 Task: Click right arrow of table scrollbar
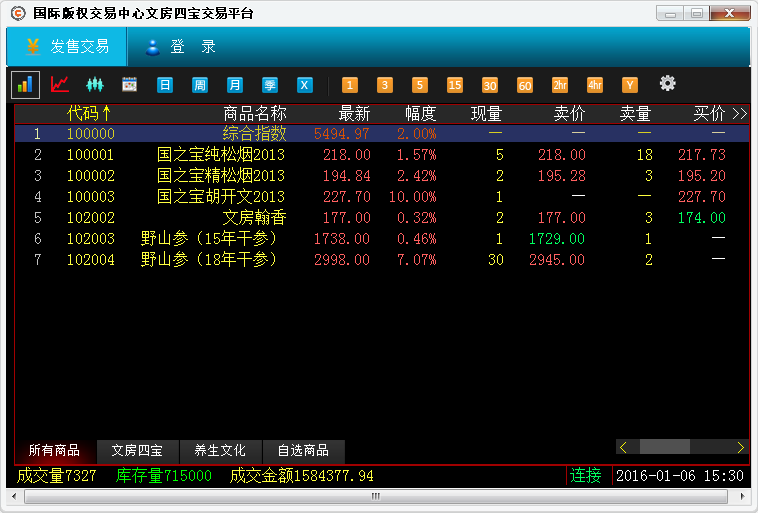point(740,447)
